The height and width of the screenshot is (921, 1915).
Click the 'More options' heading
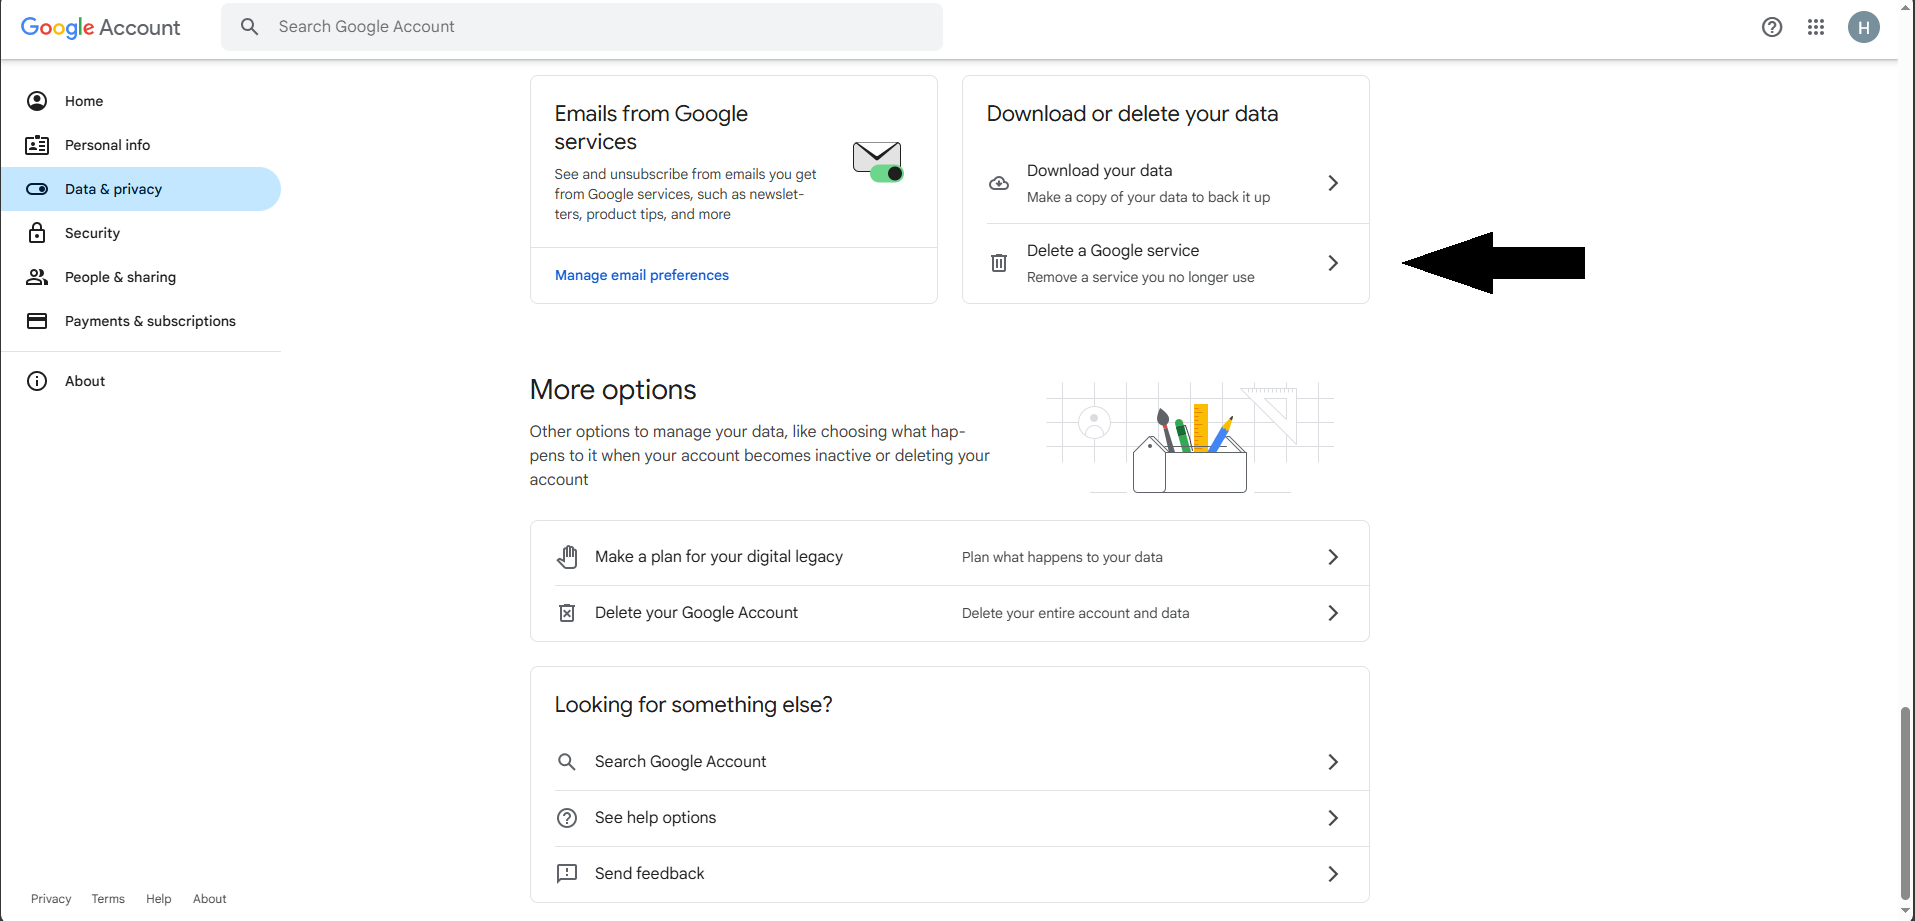613,390
